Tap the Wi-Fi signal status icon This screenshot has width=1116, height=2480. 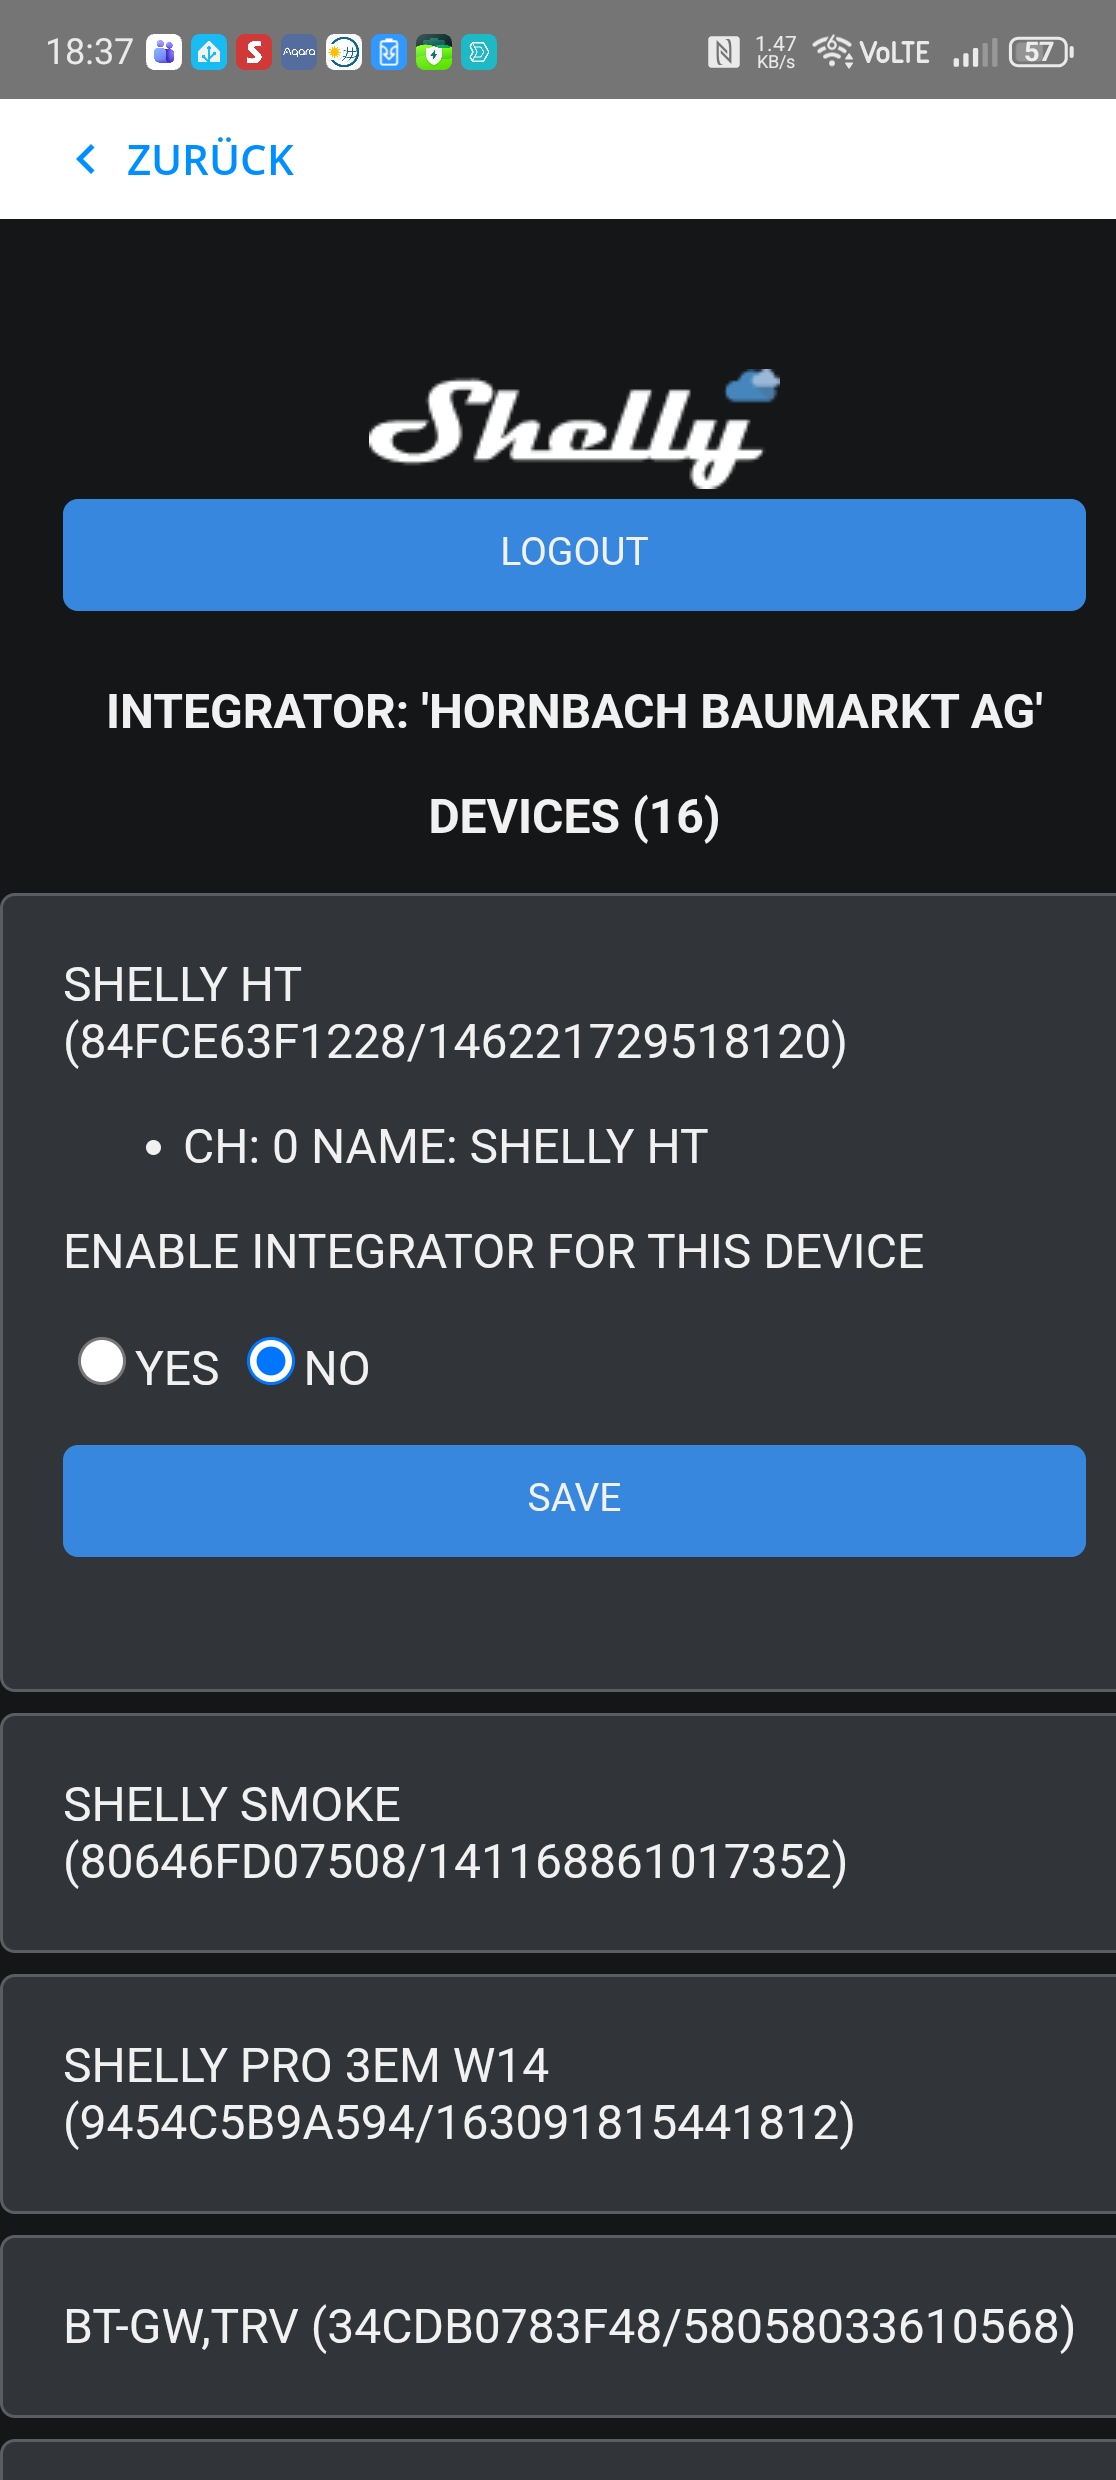(832, 50)
